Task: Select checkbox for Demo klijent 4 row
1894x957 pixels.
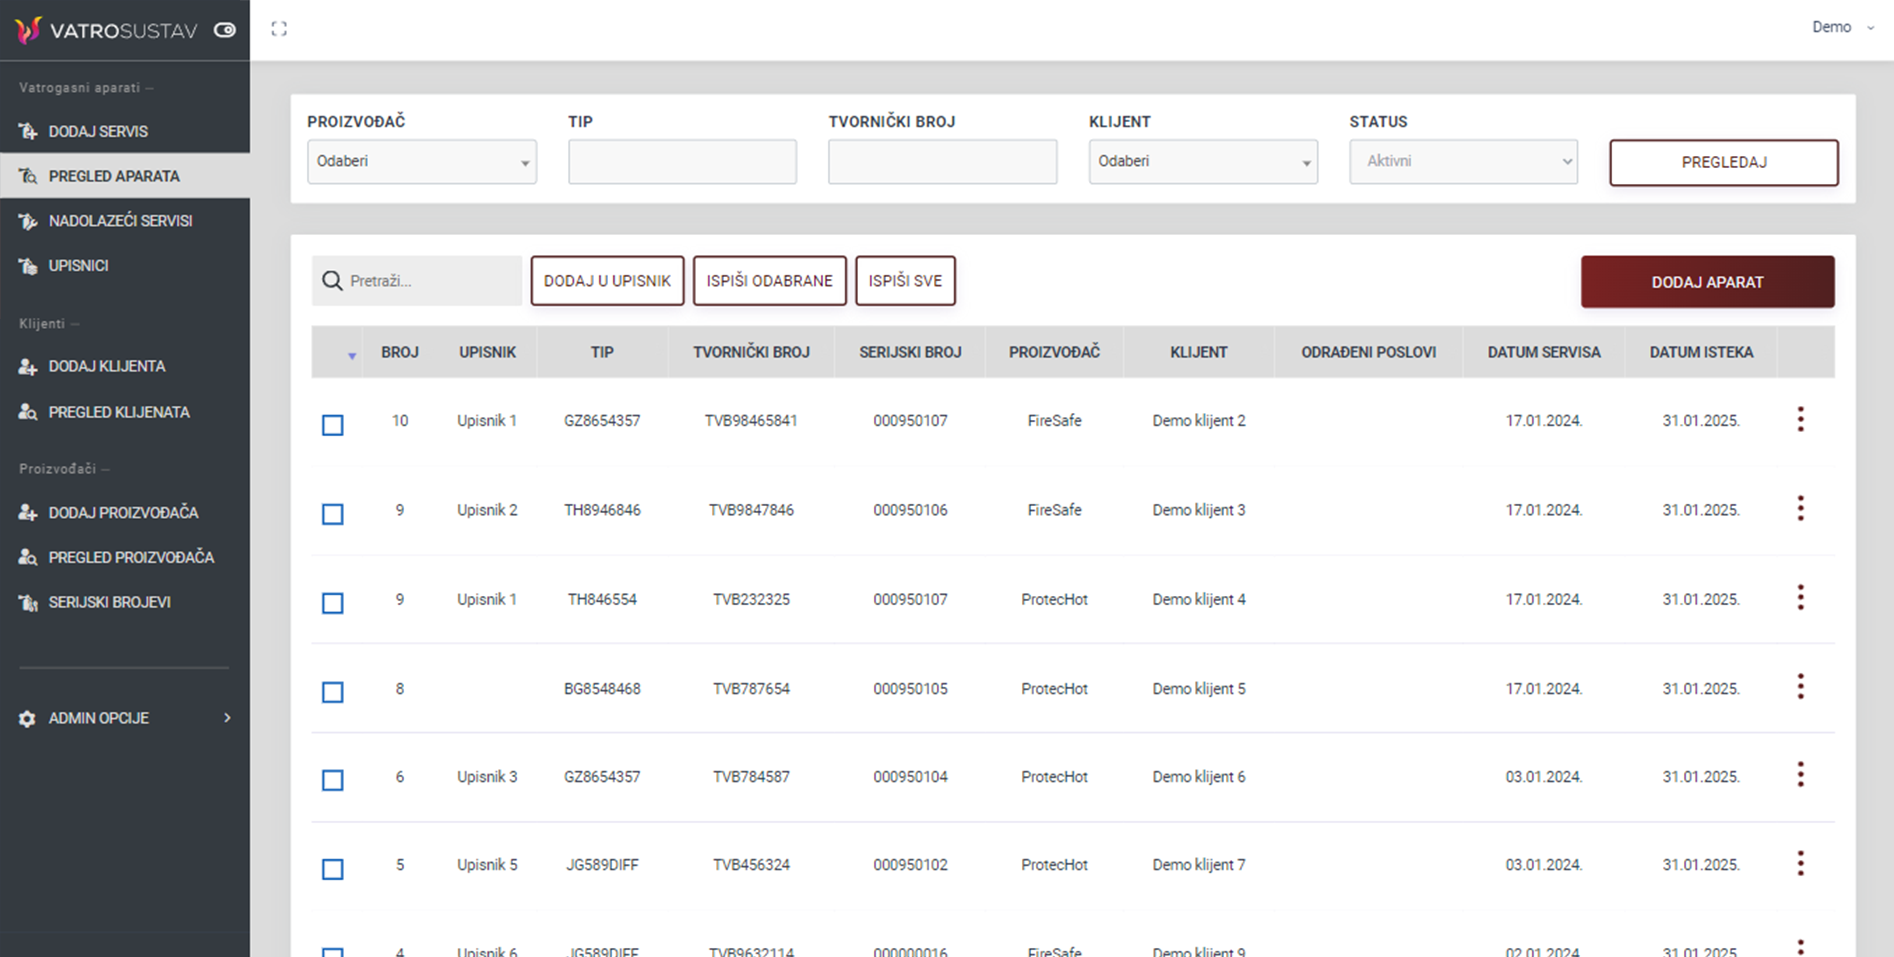Action: [333, 603]
